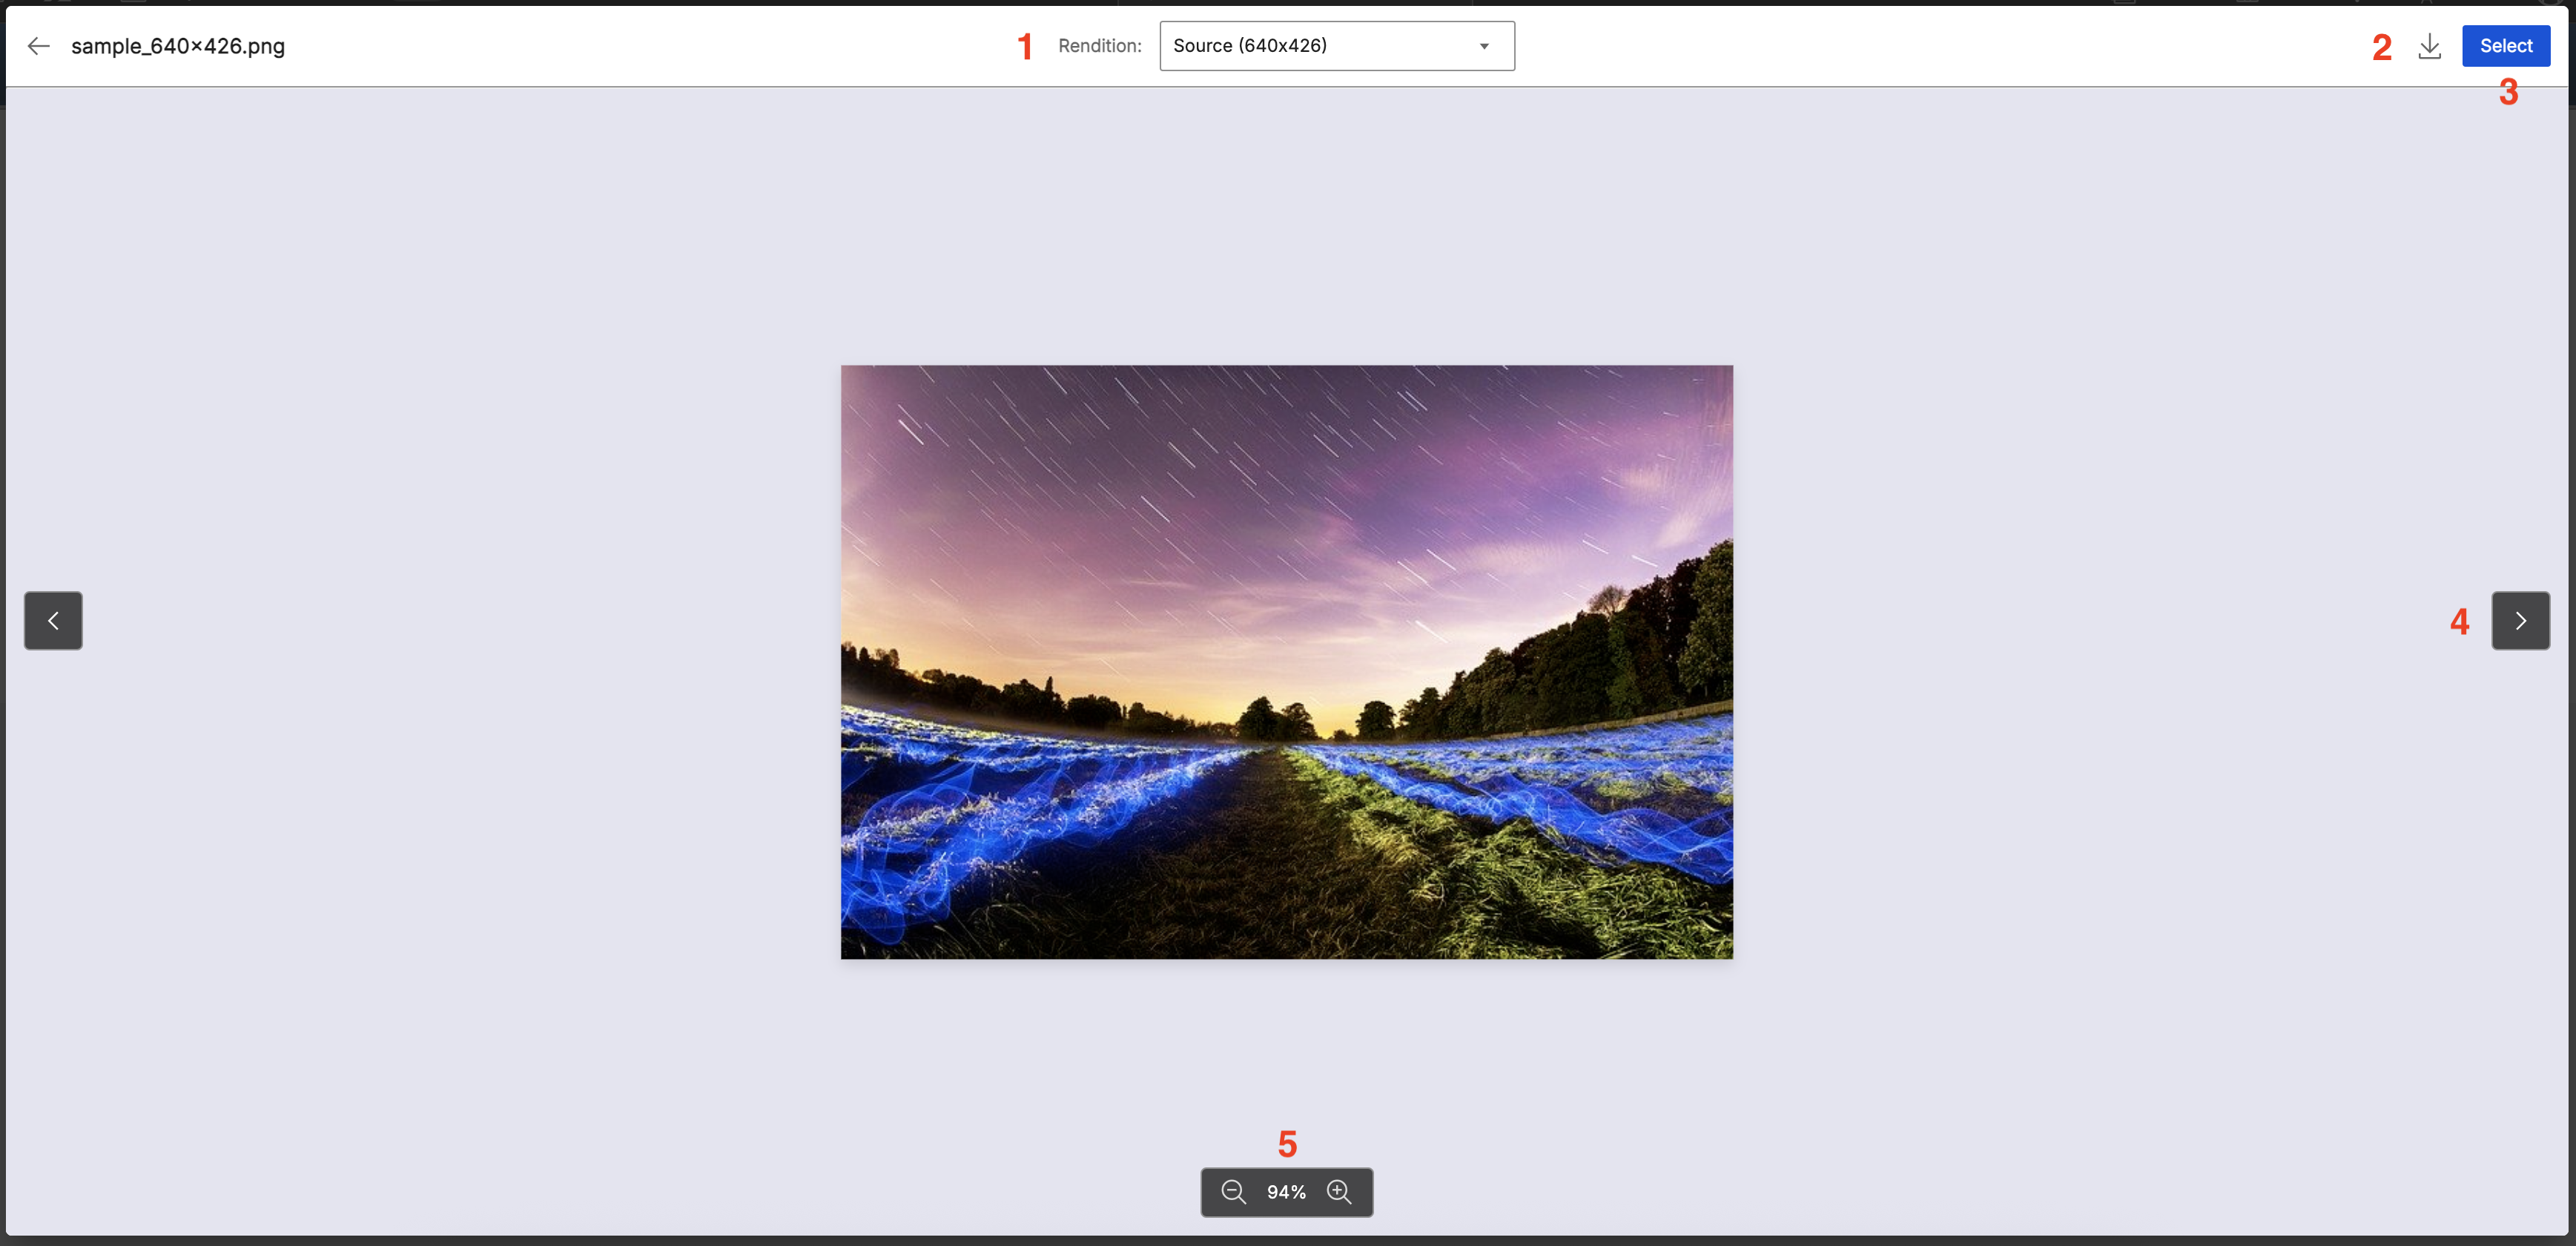This screenshot has width=2576, height=1246.
Task: Click the small caret in the Rendition field
Action: (x=1484, y=46)
